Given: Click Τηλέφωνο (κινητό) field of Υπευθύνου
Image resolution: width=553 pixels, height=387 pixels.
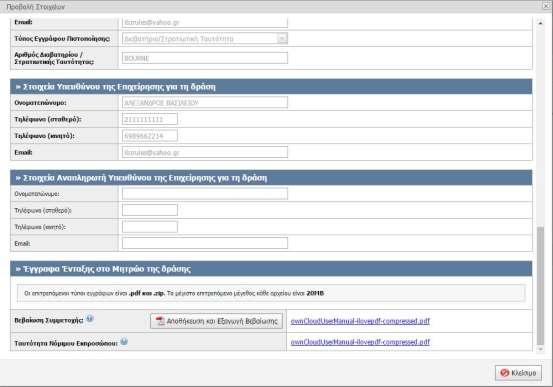Looking at the screenshot, I should (x=150, y=135).
